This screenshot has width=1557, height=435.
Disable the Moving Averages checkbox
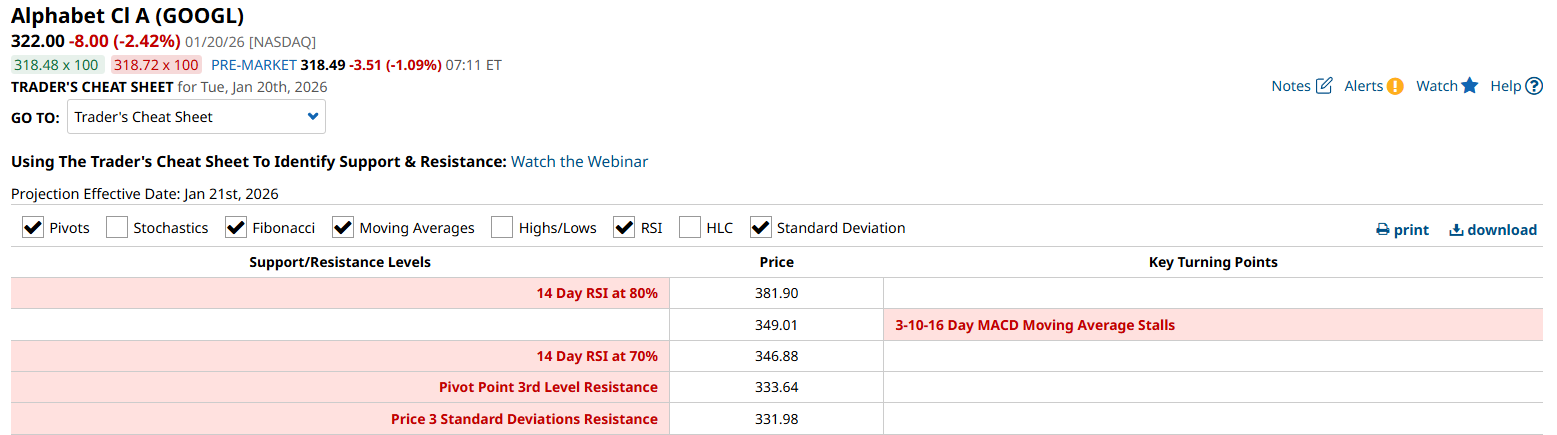[x=343, y=228]
